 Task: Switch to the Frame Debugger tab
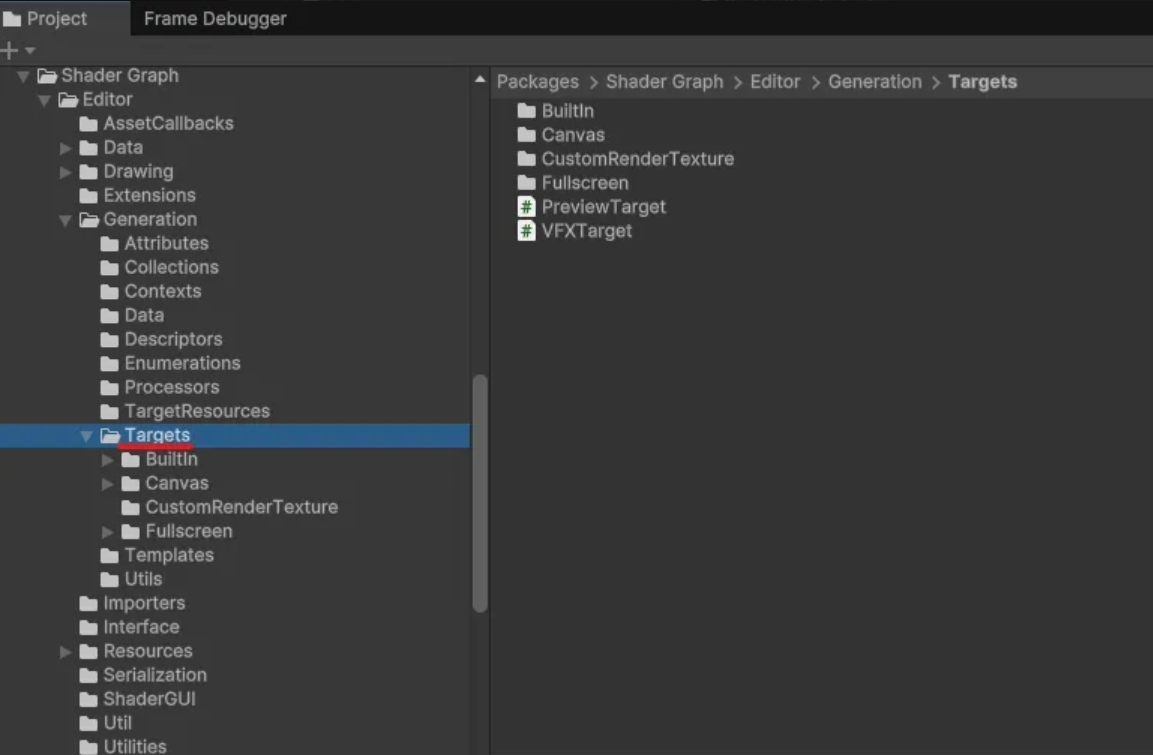point(215,18)
